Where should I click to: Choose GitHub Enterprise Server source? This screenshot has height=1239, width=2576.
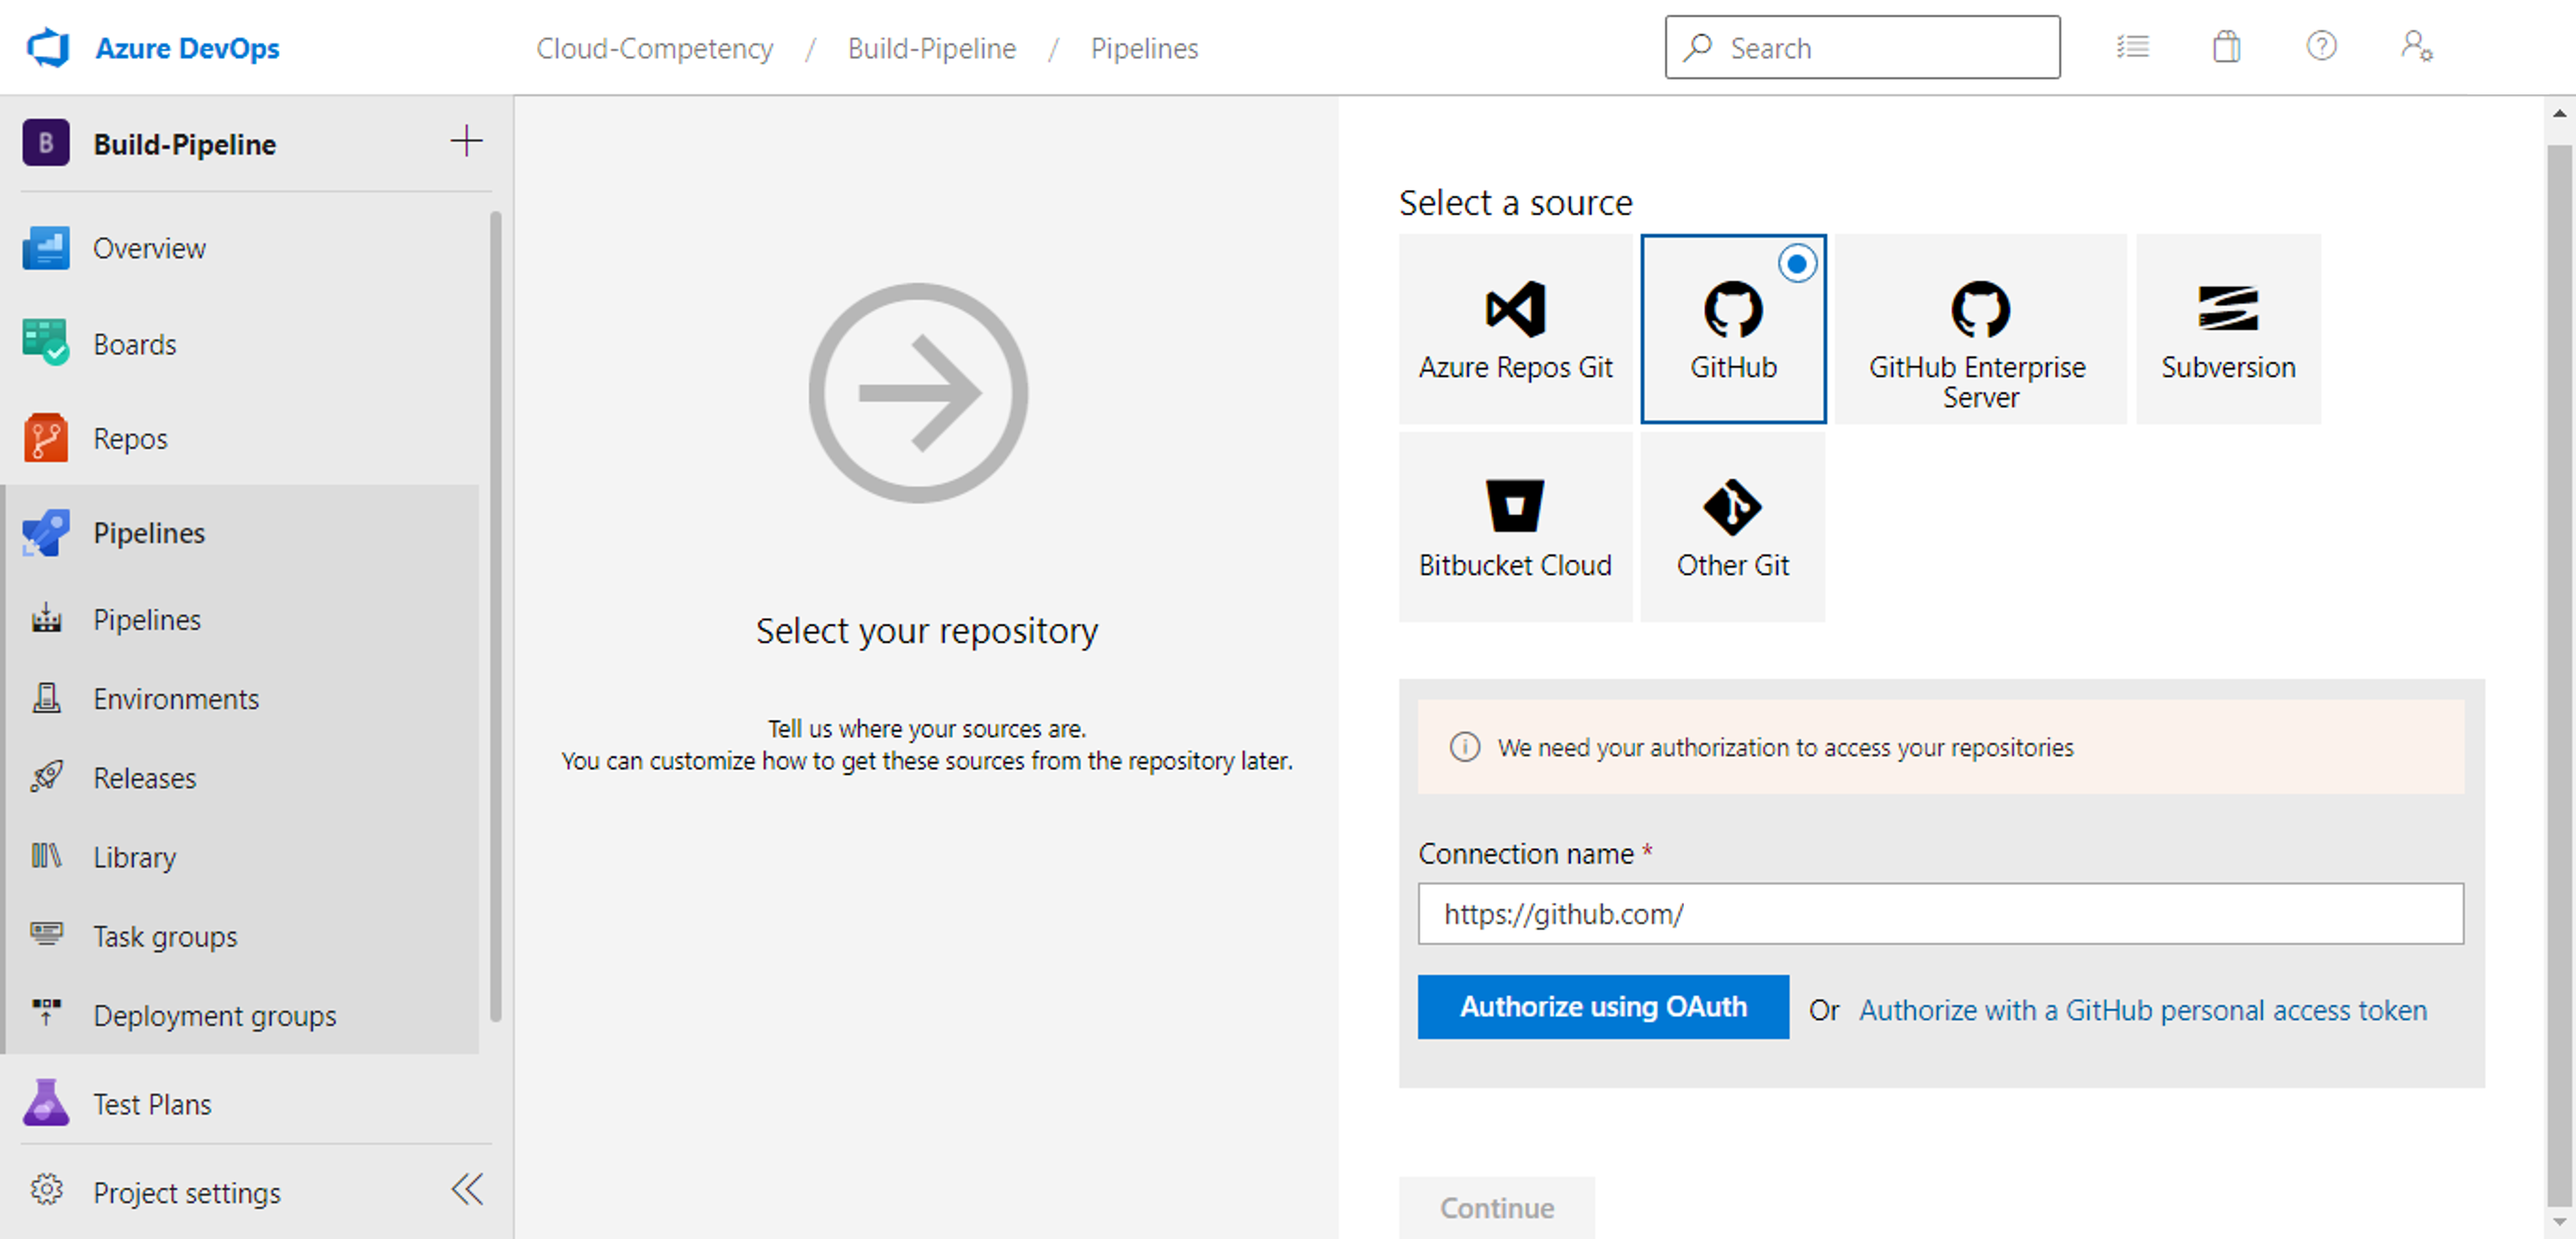pyautogui.click(x=1980, y=329)
